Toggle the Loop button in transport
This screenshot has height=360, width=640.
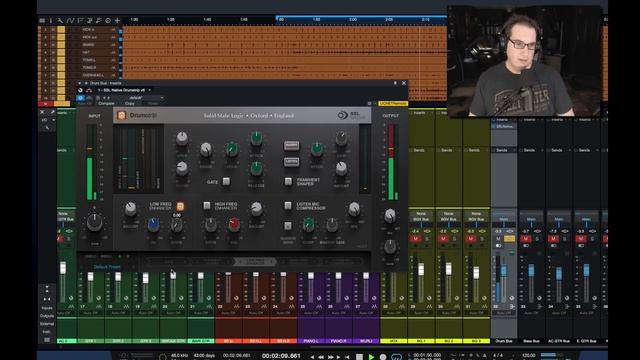click(x=396, y=357)
